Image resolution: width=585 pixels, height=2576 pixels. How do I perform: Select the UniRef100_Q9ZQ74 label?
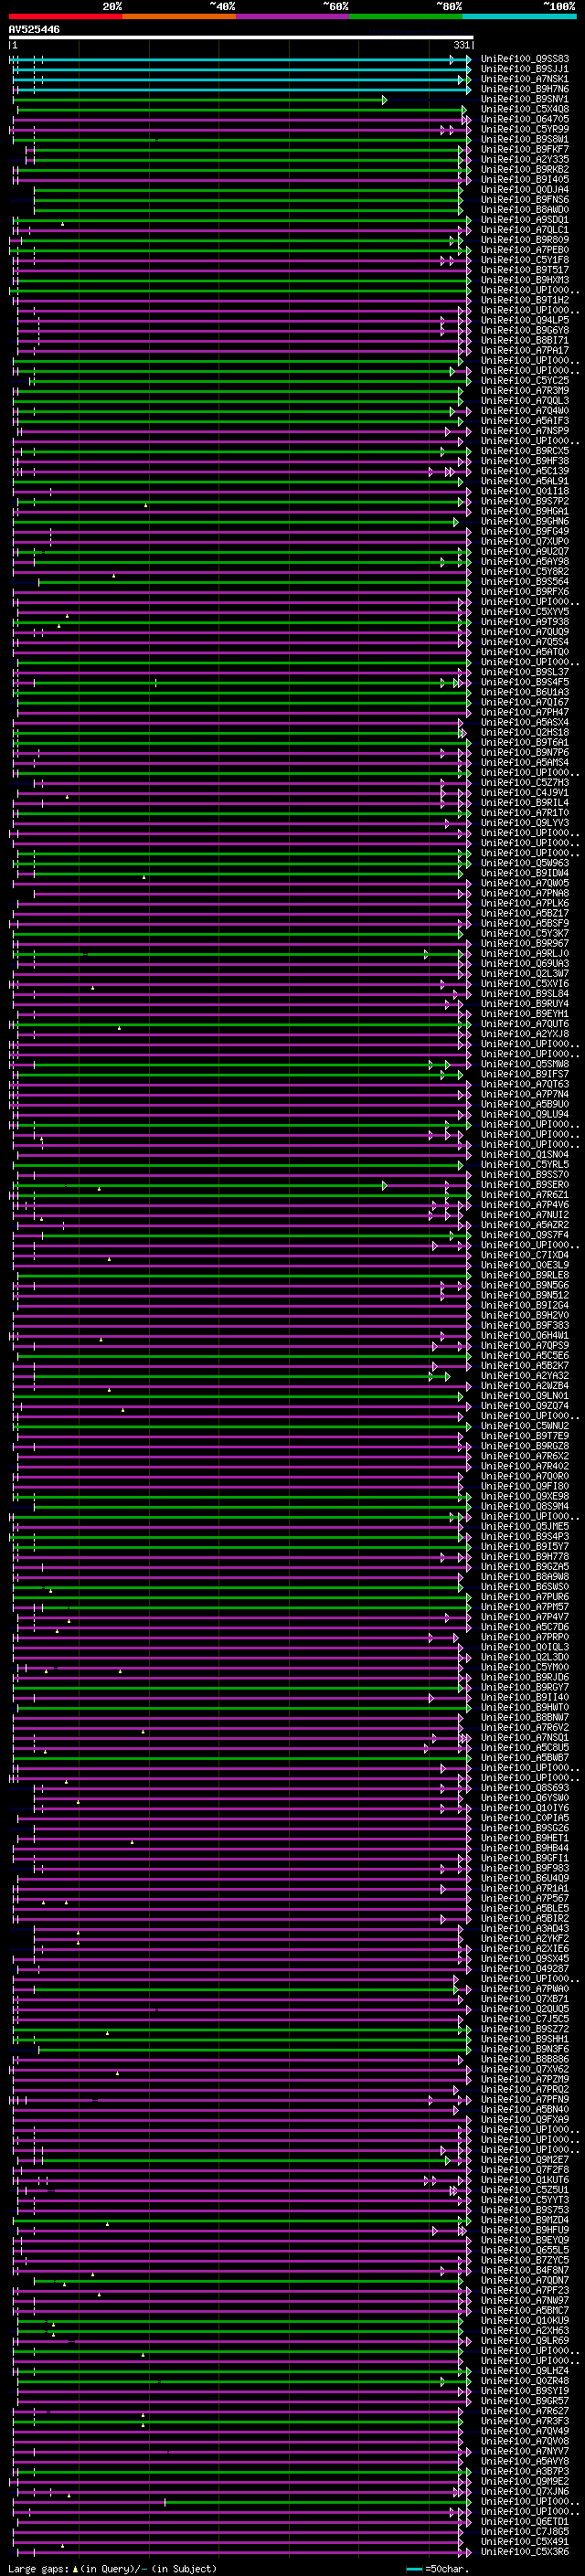(525, 1406)
